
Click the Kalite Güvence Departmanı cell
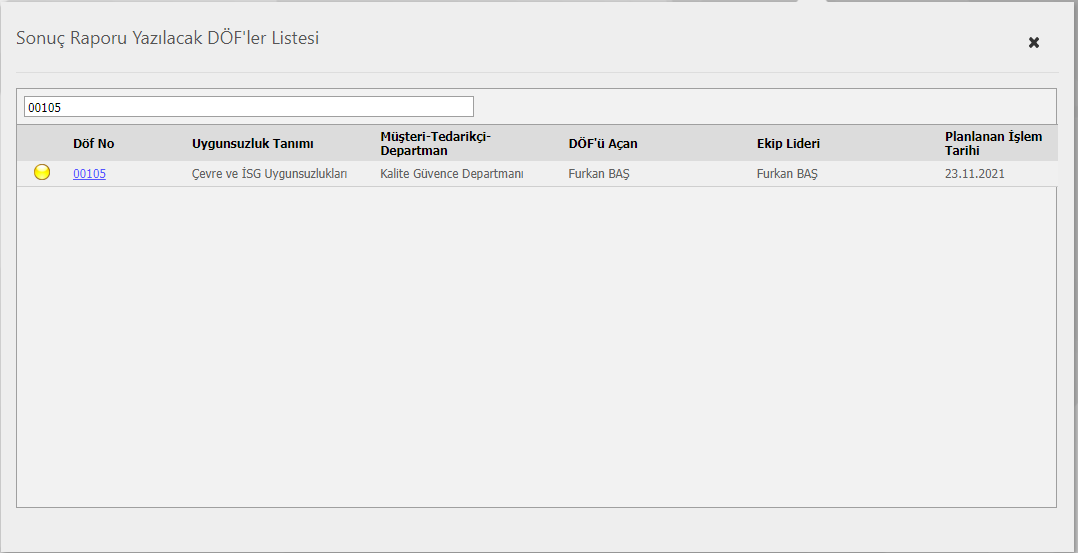pos(452,174)
